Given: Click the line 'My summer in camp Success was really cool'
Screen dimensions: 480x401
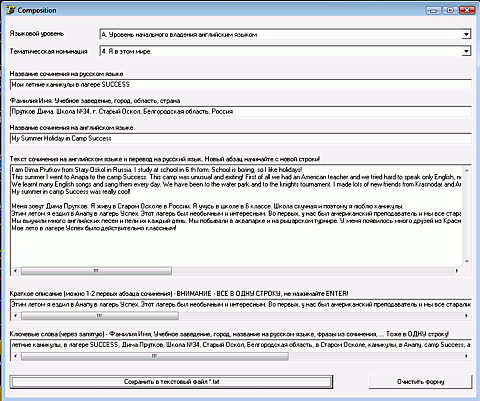Looking at the screenshot, I should [x=71, y=192].
